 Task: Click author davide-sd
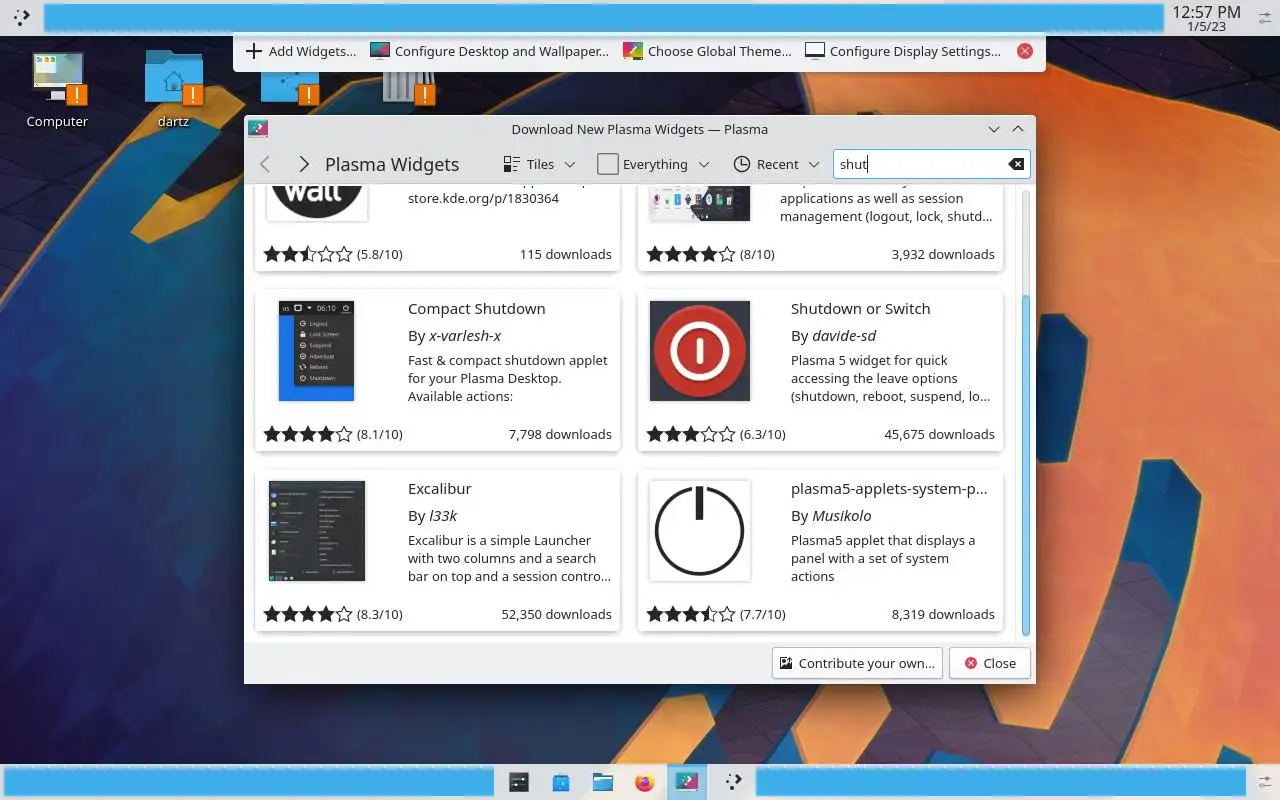click(x=844, y=336)
